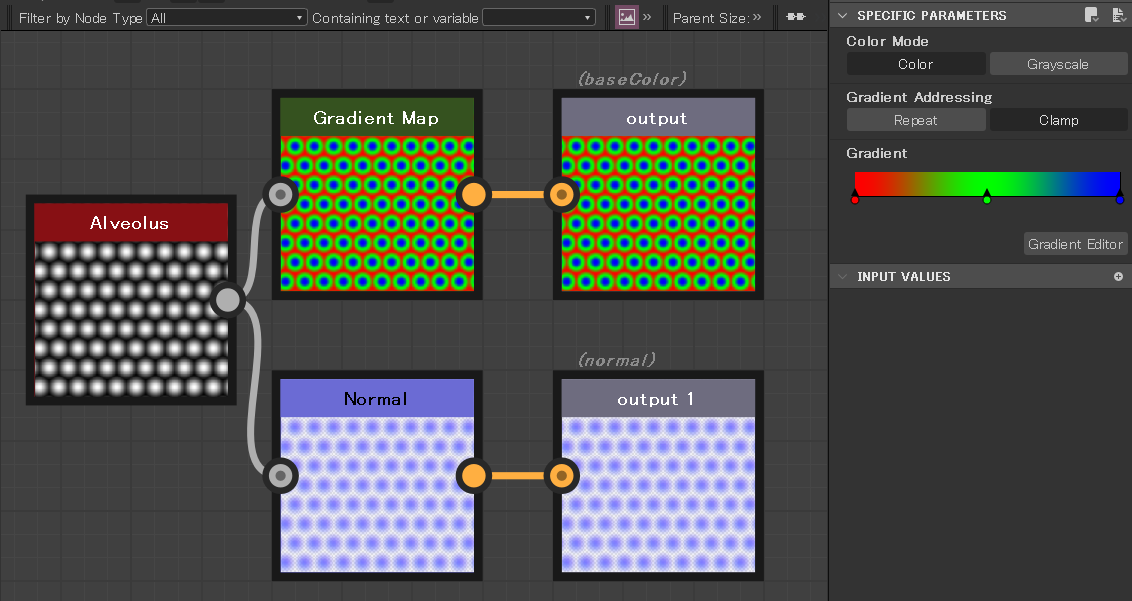Screen dimensions: 1132x601
Task: Select the Normal node
Action: (377, 475)
